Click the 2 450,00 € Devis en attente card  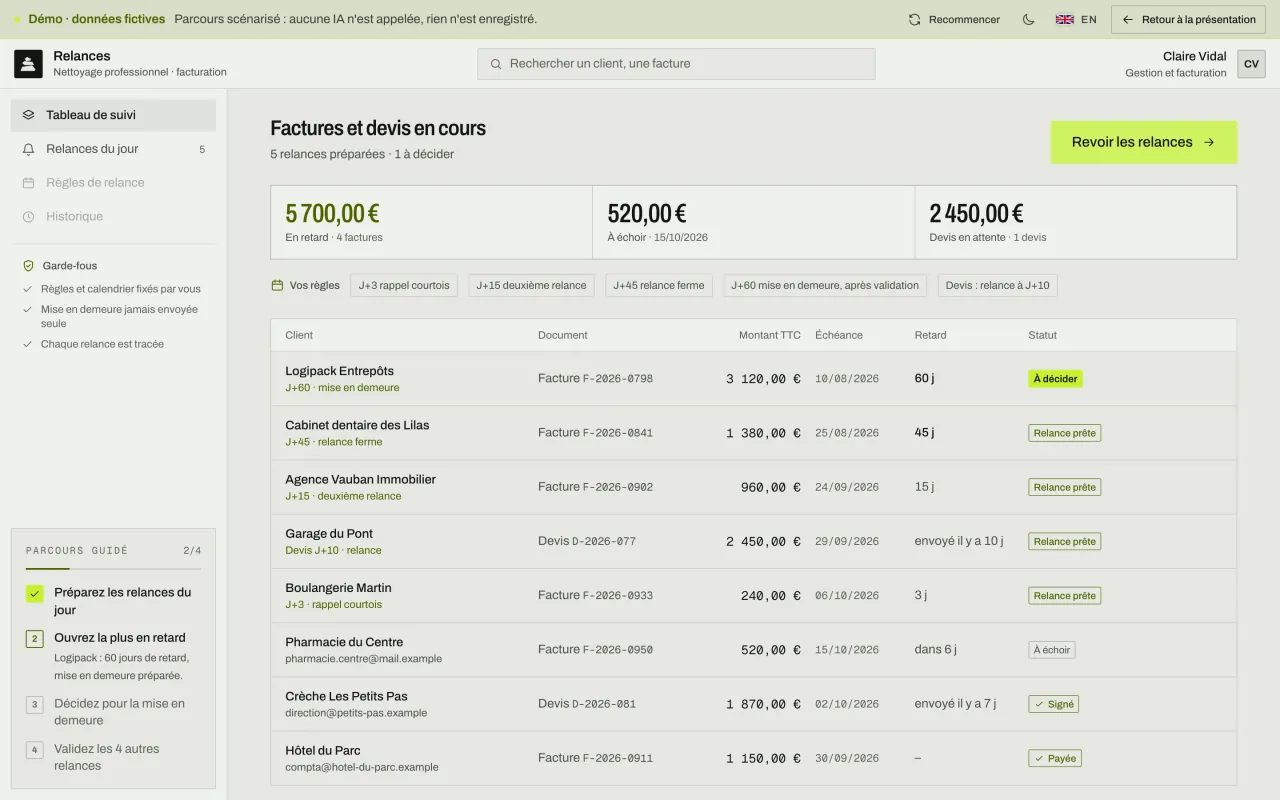pos(1075,222)
